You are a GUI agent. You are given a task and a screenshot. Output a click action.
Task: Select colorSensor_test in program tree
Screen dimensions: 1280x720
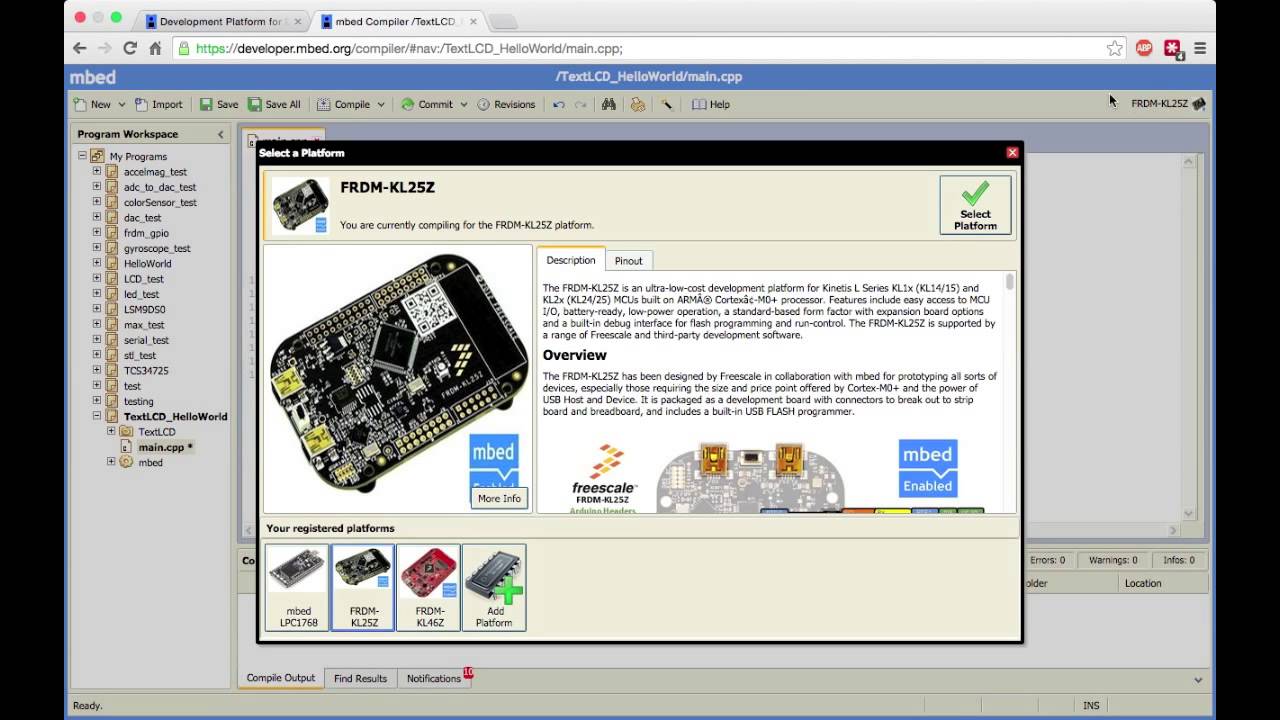tap(160, 202)
